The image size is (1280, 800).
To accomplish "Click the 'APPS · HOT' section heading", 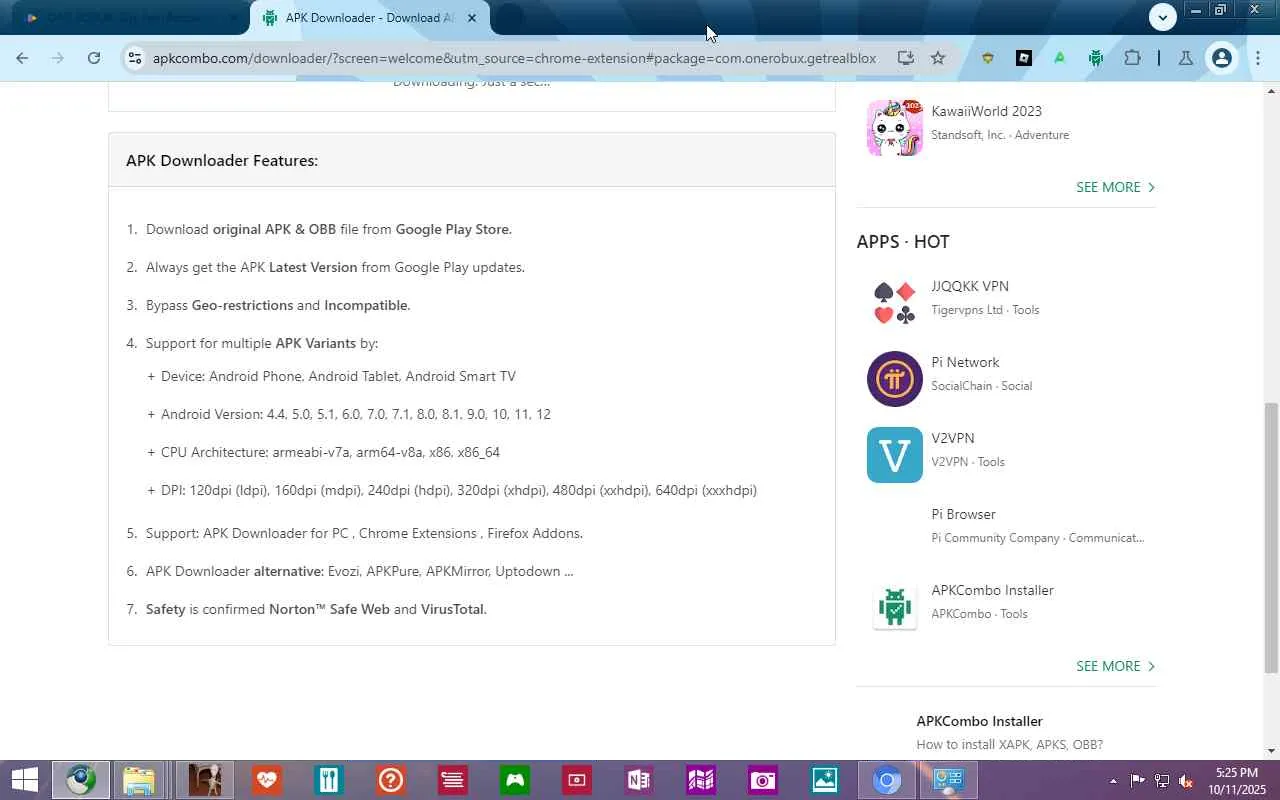I will point(903,241).
